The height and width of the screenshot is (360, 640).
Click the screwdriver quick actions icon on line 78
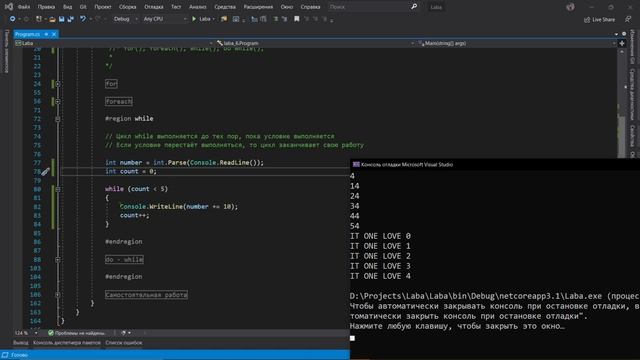click(x=45, y=171)
